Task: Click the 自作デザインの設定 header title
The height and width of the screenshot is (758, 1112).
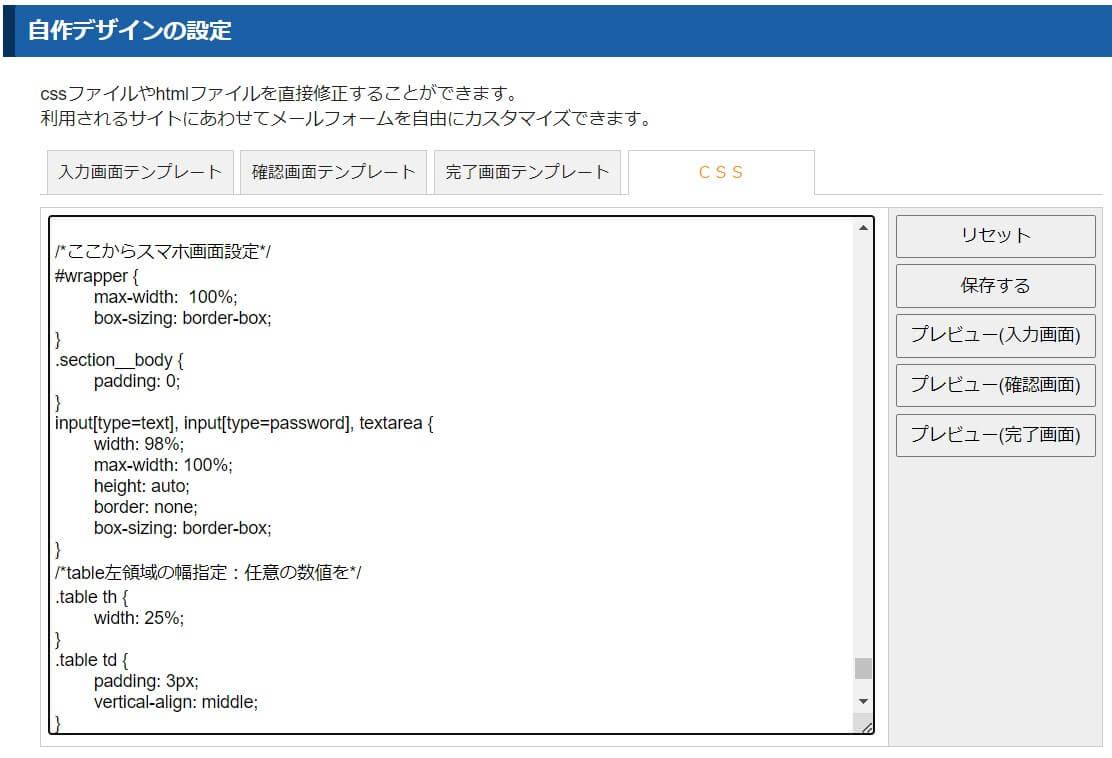Action: (130, 31)
